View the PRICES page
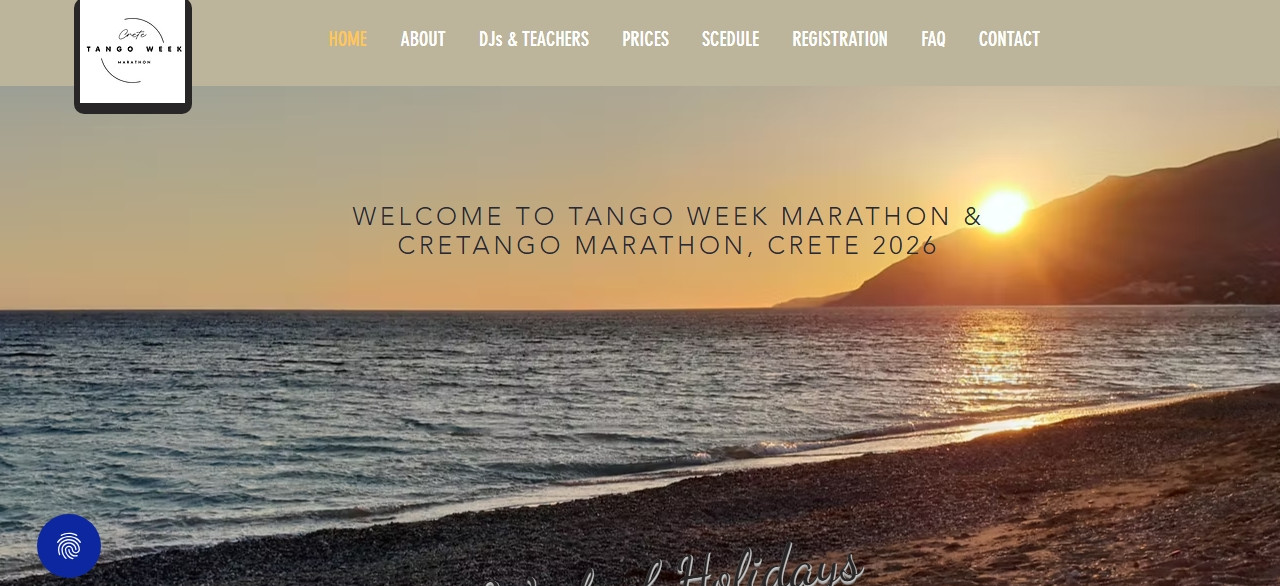This screenshot has height=586, width=1280. click(645, 39)
